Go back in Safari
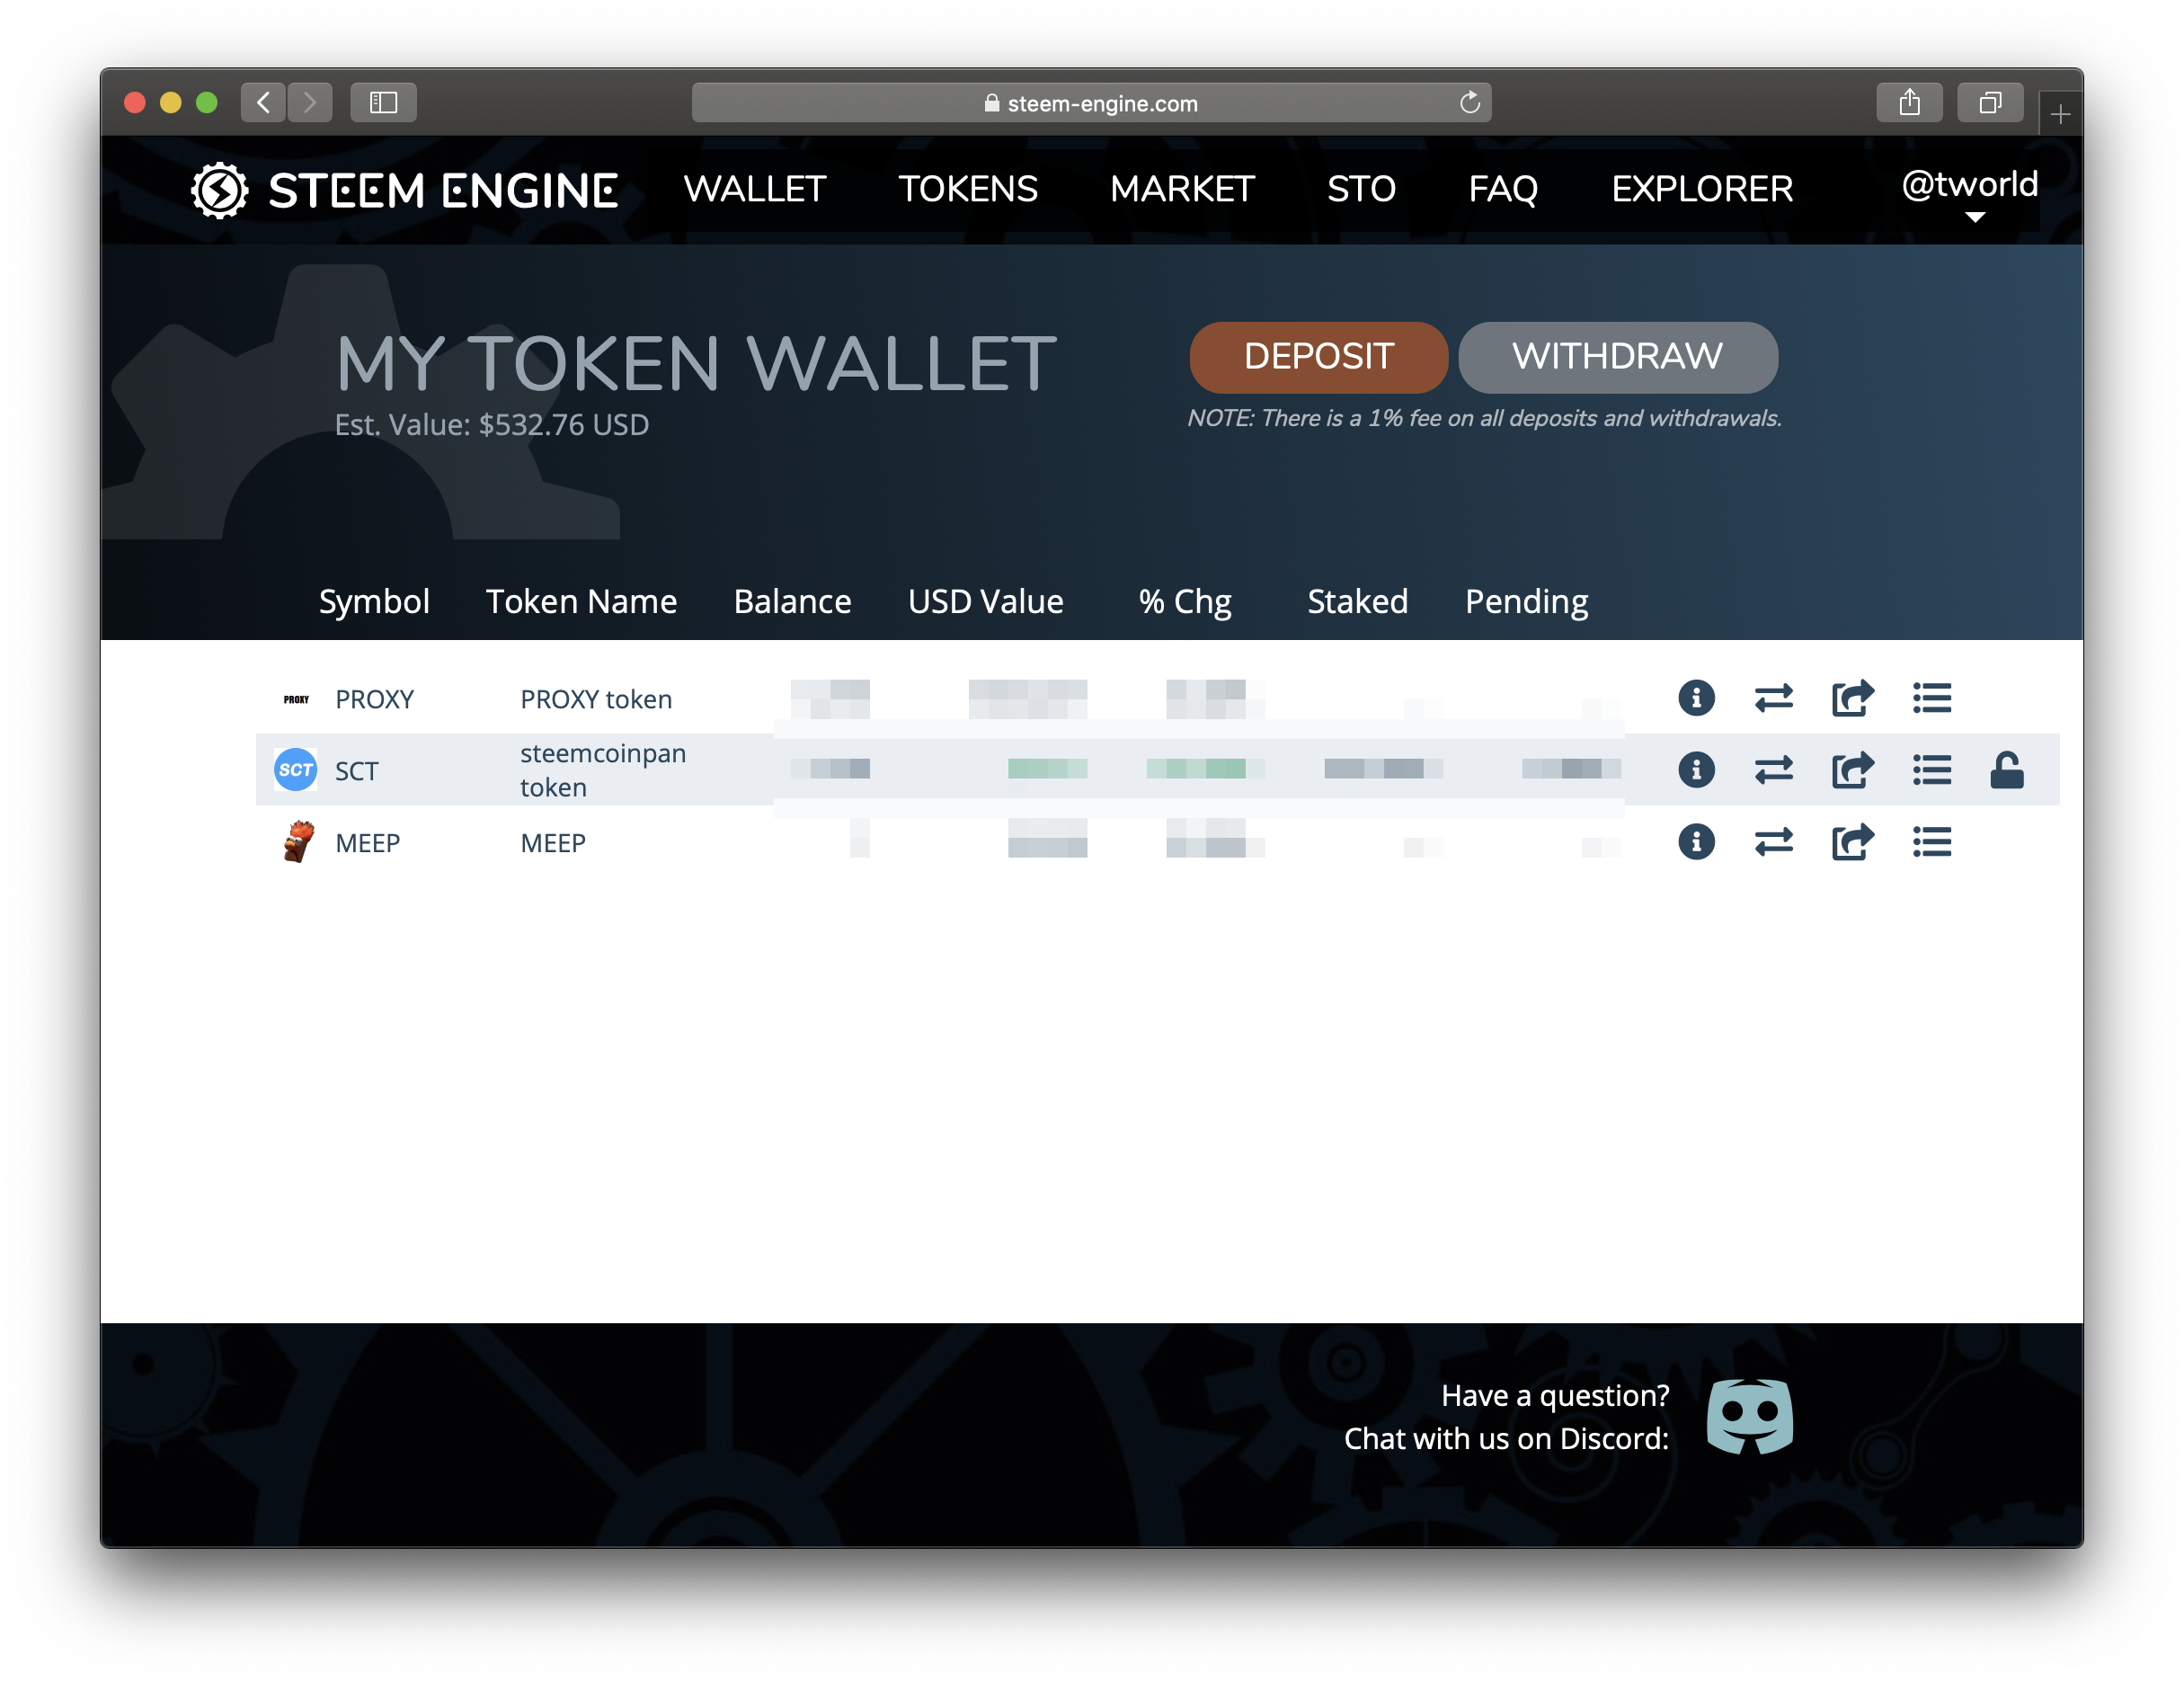Screen dimensions: 2184x1681 pos(263,103)
